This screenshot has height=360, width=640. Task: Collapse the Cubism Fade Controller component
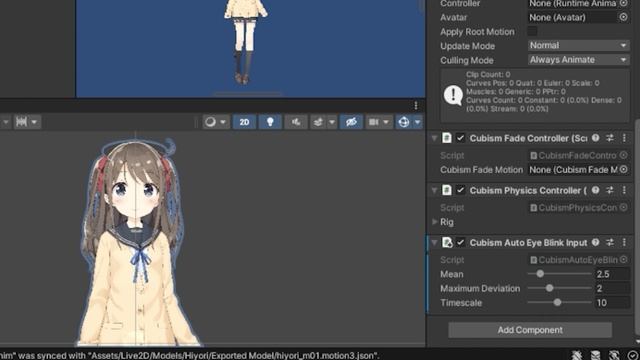click(x=434, y=138)
